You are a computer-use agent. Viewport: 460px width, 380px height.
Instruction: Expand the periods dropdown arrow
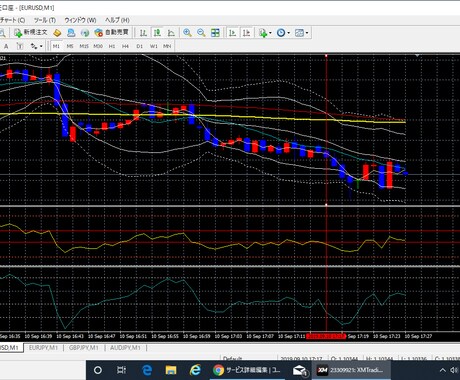289,33
